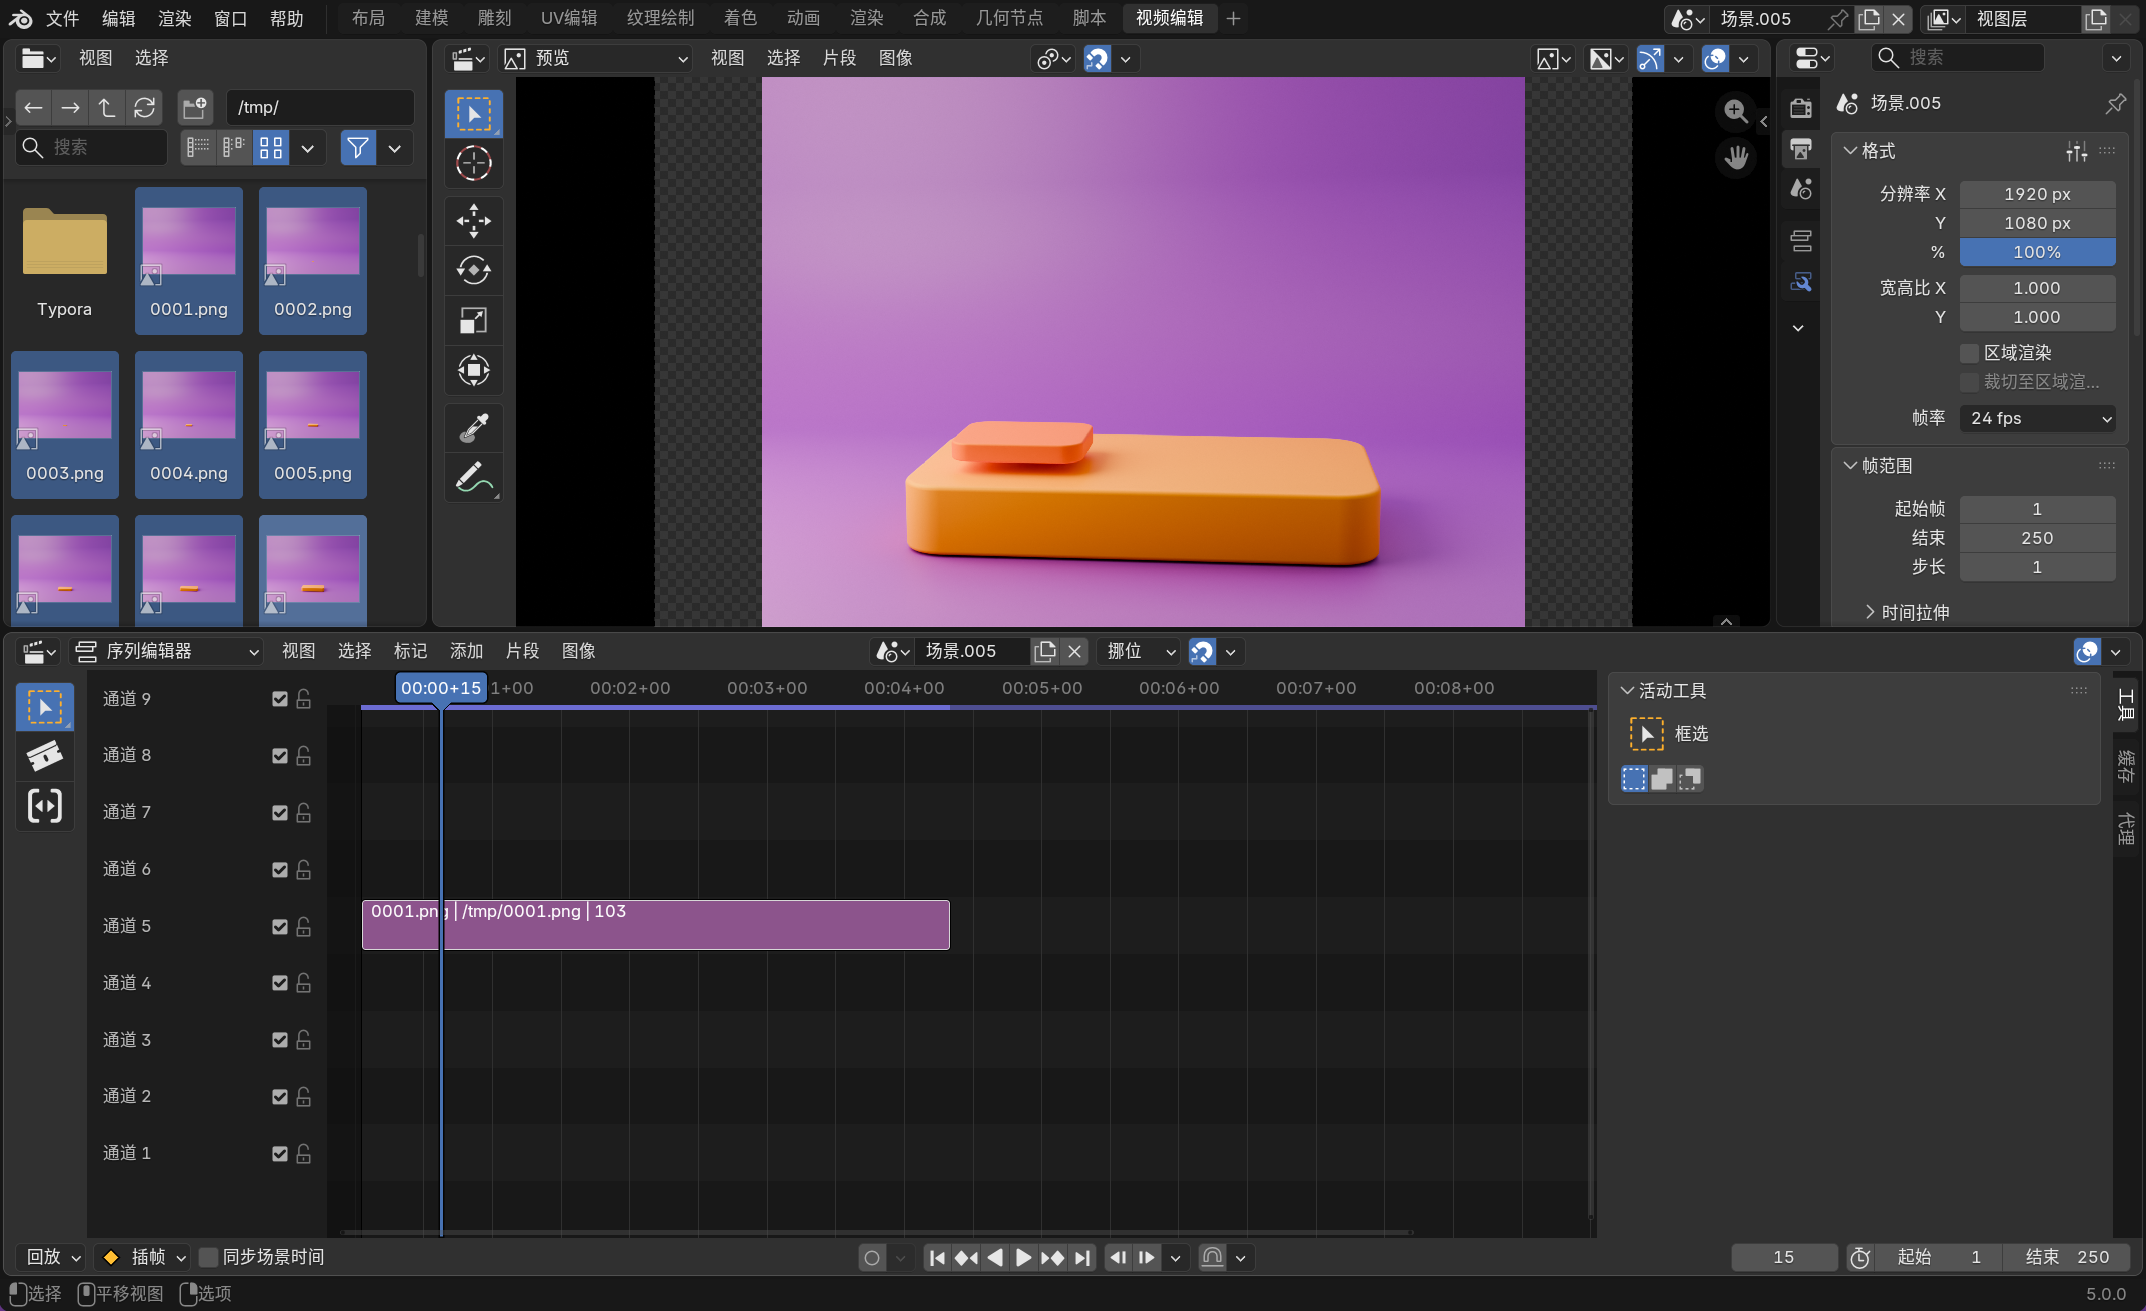The height and width of the screenshot is (1311, 2146).
Task: Open the 添加 menu in sequencer
Action: click(466, 651)
